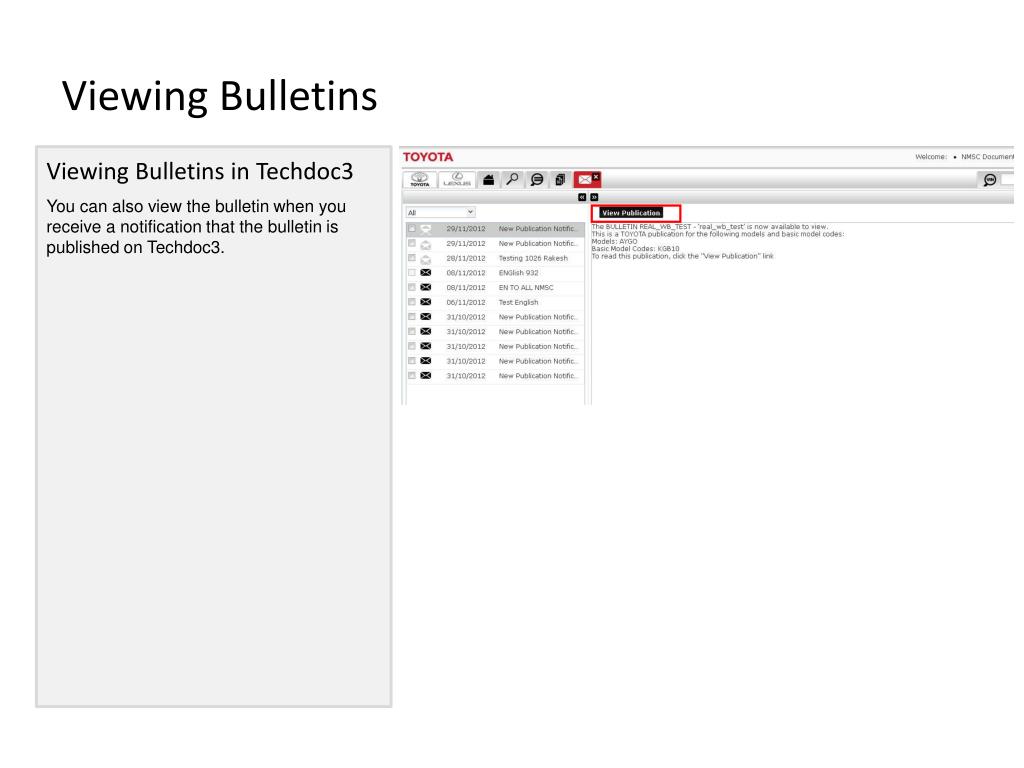This screenshot has height=768, width=1024.
Task: Open the 'All' message filter dropdown
Action: tap(440, 212)
